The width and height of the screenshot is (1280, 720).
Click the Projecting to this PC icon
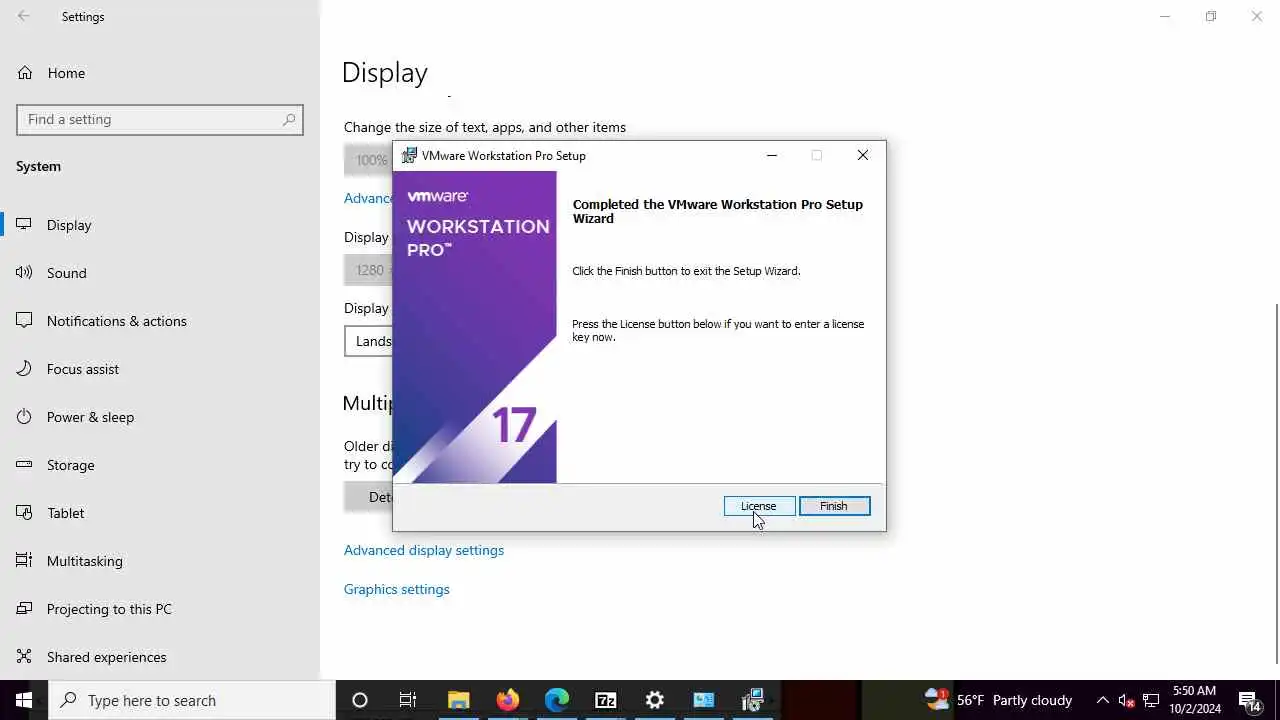click(24, 609)
